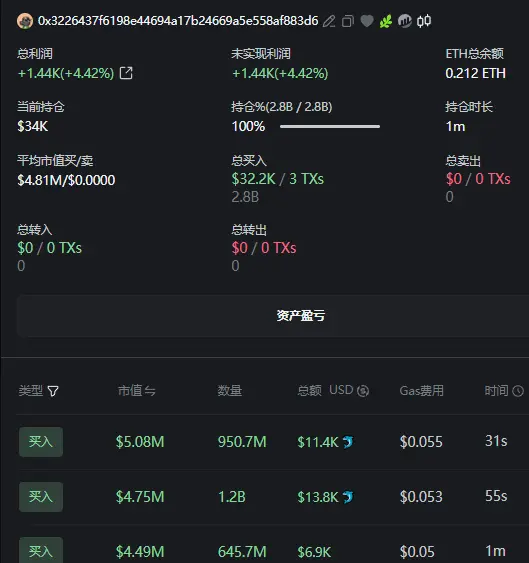Viewport: 529px width, 563px height.
Task: Click the wallet address text
Action: (178, 21)
